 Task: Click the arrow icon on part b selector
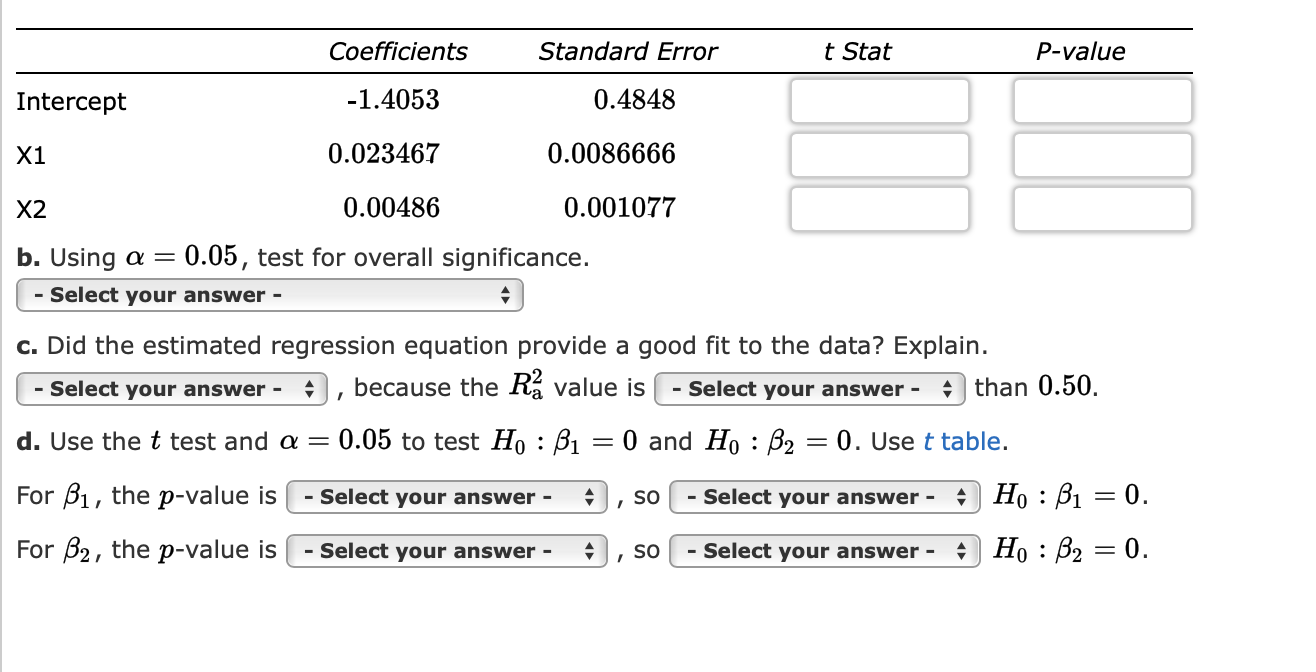pos(508,295)
